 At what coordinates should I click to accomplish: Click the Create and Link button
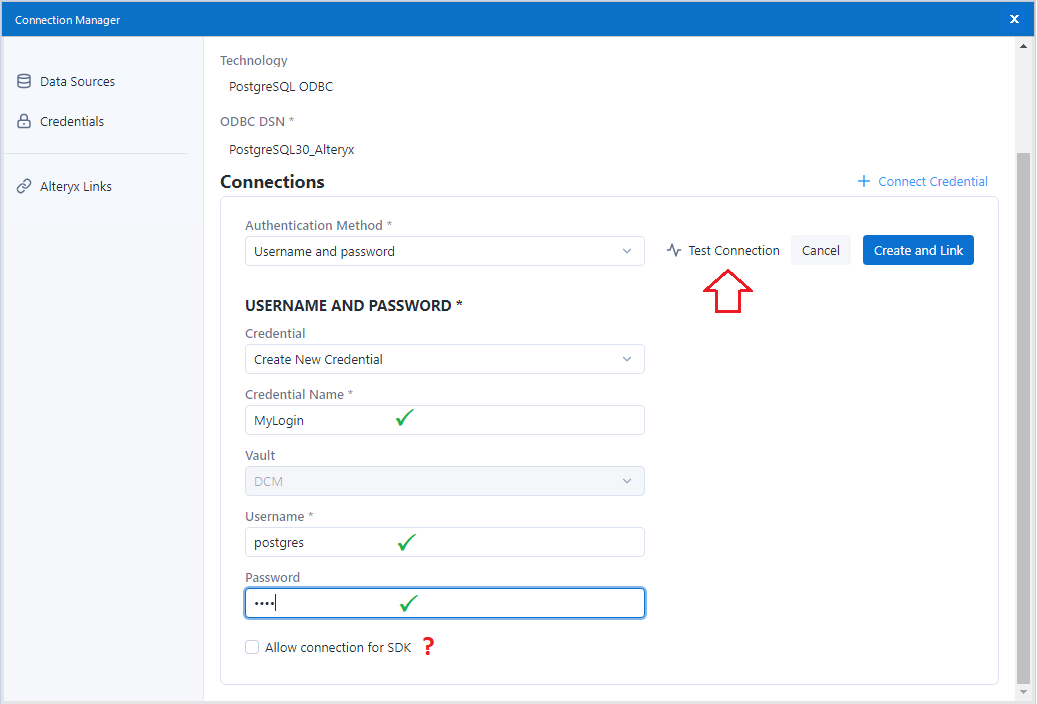[x=918, y=249]
